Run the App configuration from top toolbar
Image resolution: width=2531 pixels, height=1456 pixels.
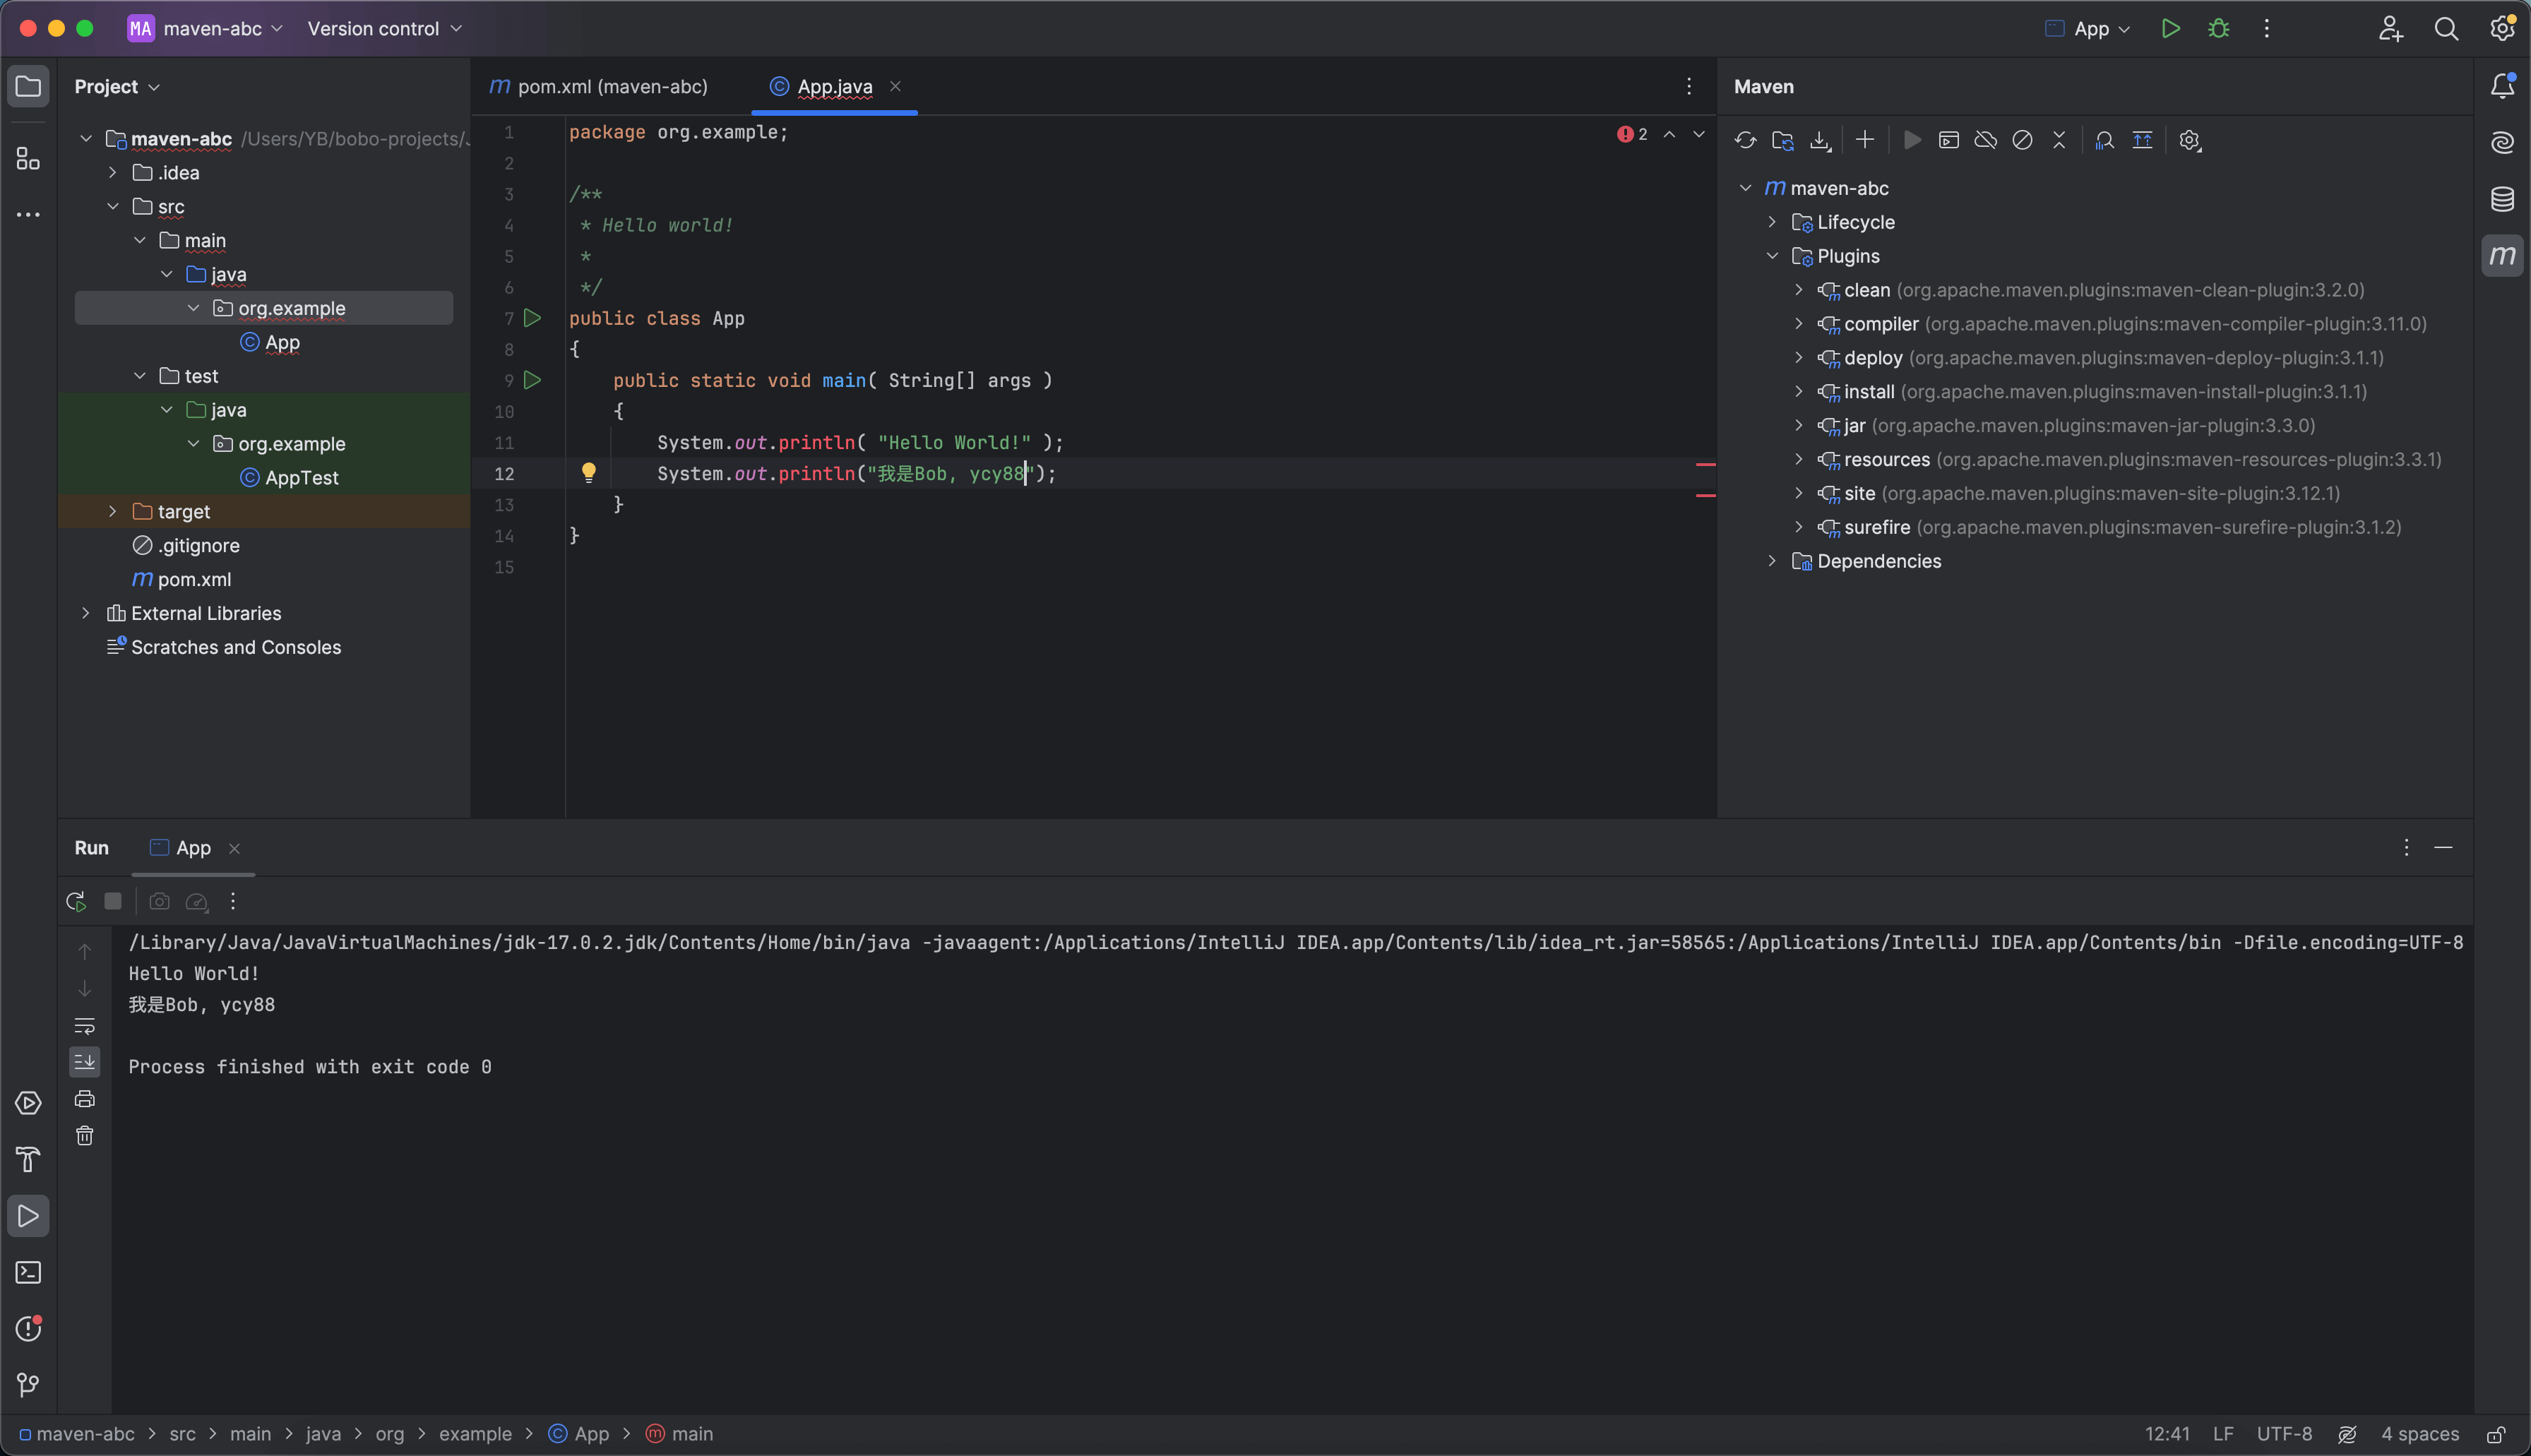tap(2170, 29)
